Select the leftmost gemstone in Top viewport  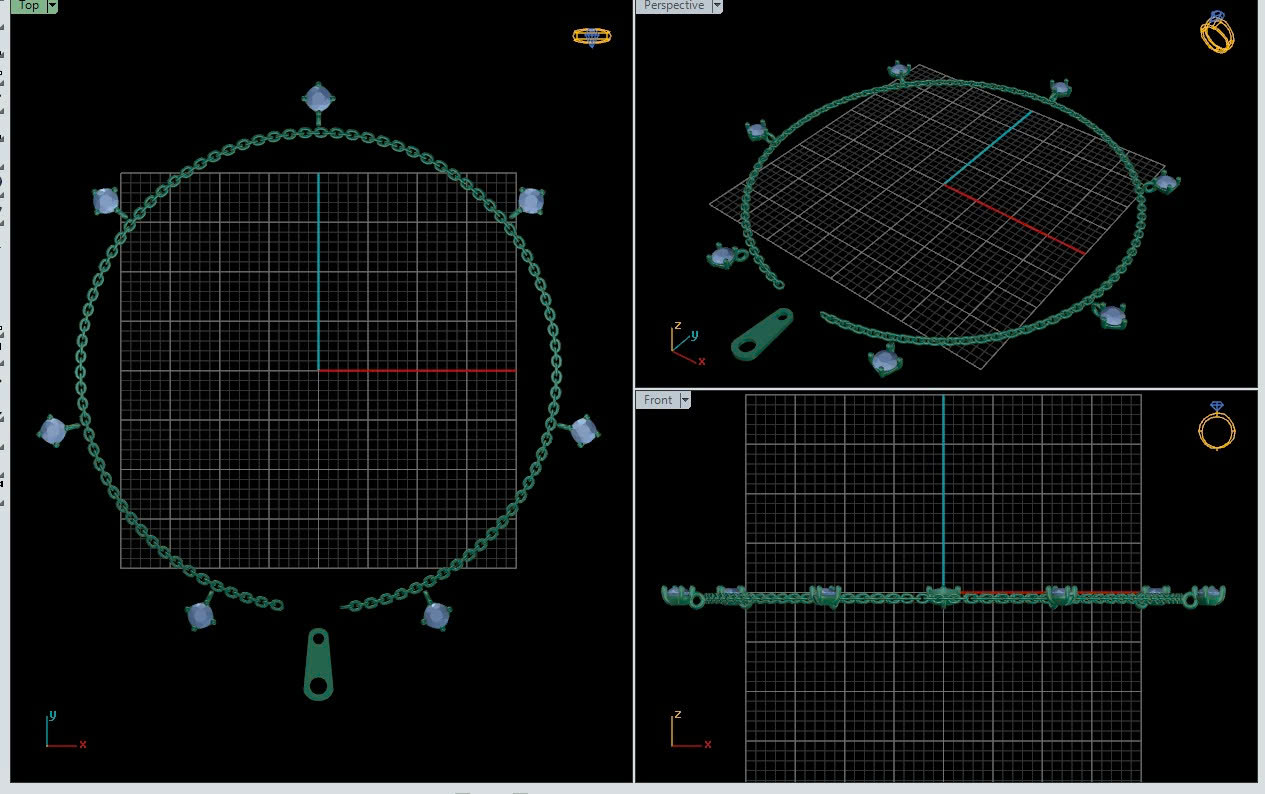(x=52, y=431)
